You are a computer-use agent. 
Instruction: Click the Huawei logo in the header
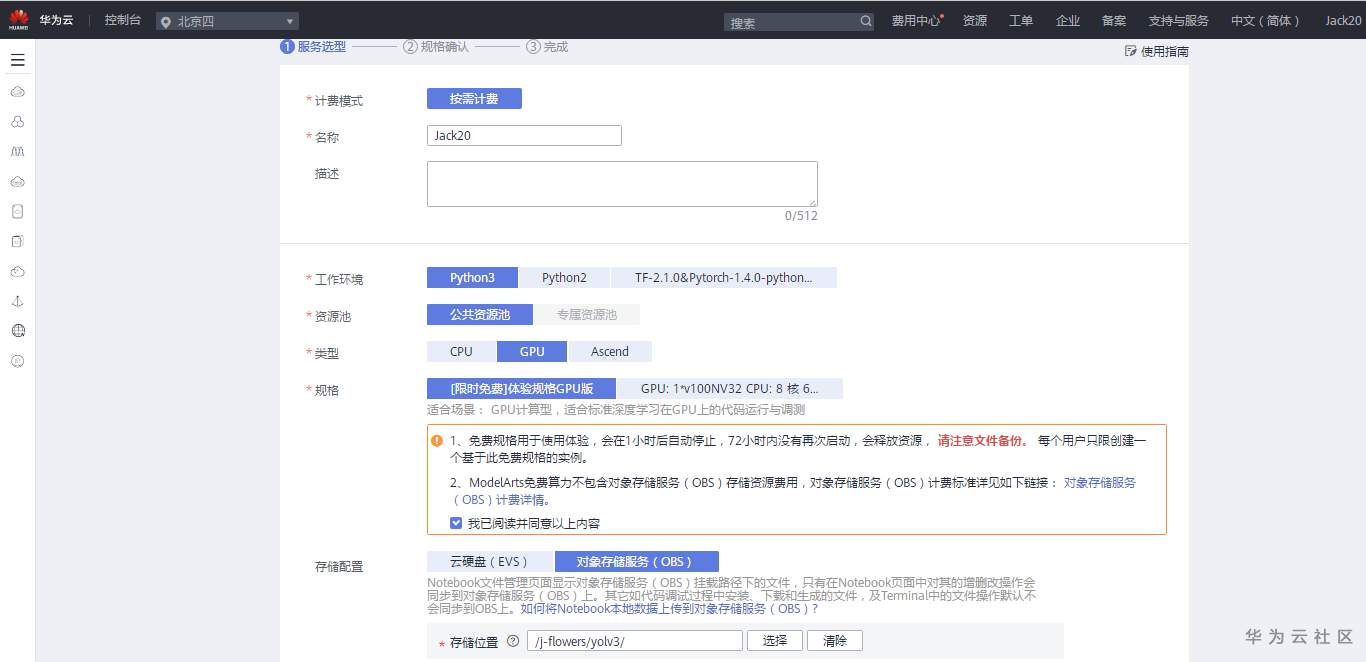18,20
